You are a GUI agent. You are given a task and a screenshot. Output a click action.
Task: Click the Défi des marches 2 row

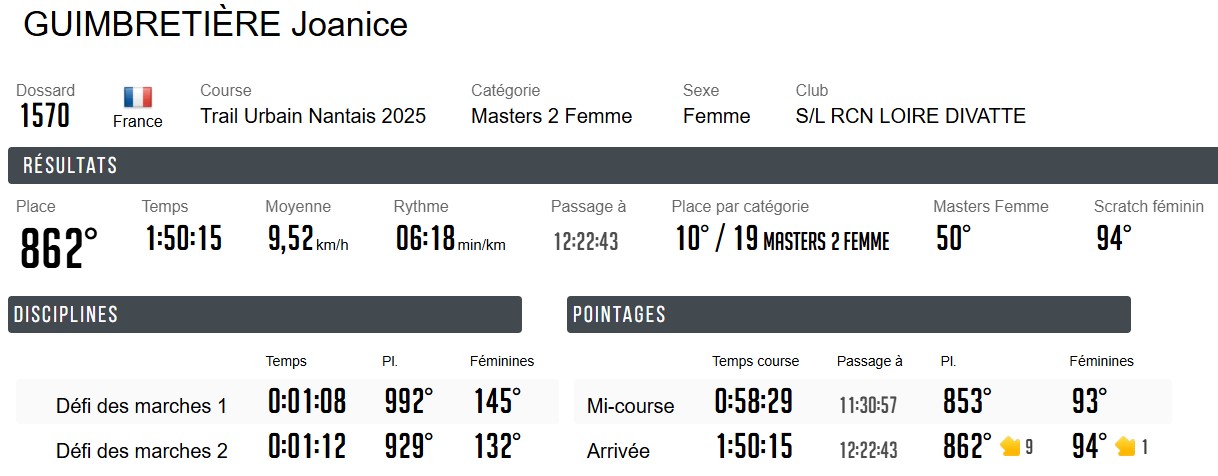[x=141, y=451]
